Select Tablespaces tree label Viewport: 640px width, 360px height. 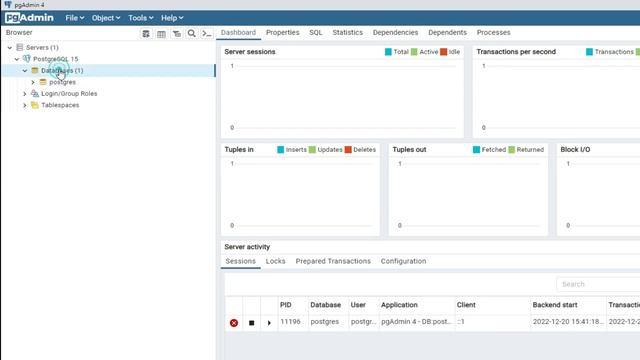(x=60, y=105)
